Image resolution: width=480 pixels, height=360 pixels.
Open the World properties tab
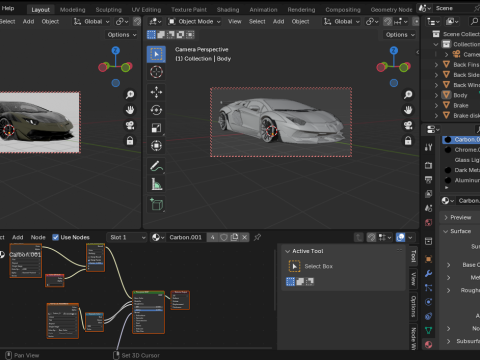coord(428,223)
